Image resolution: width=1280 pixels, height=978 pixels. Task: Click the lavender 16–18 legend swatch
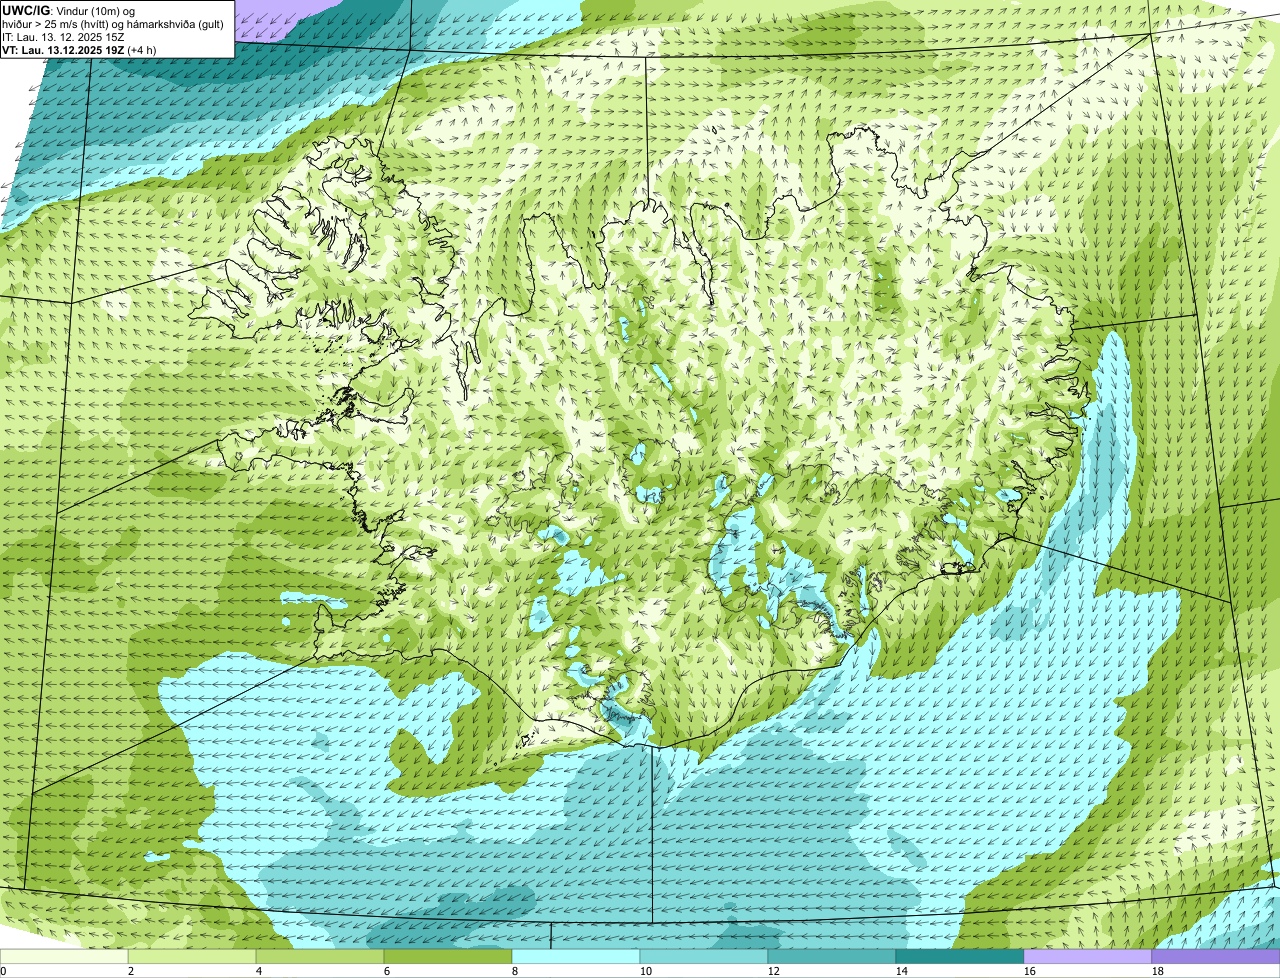coord(1088,957)
